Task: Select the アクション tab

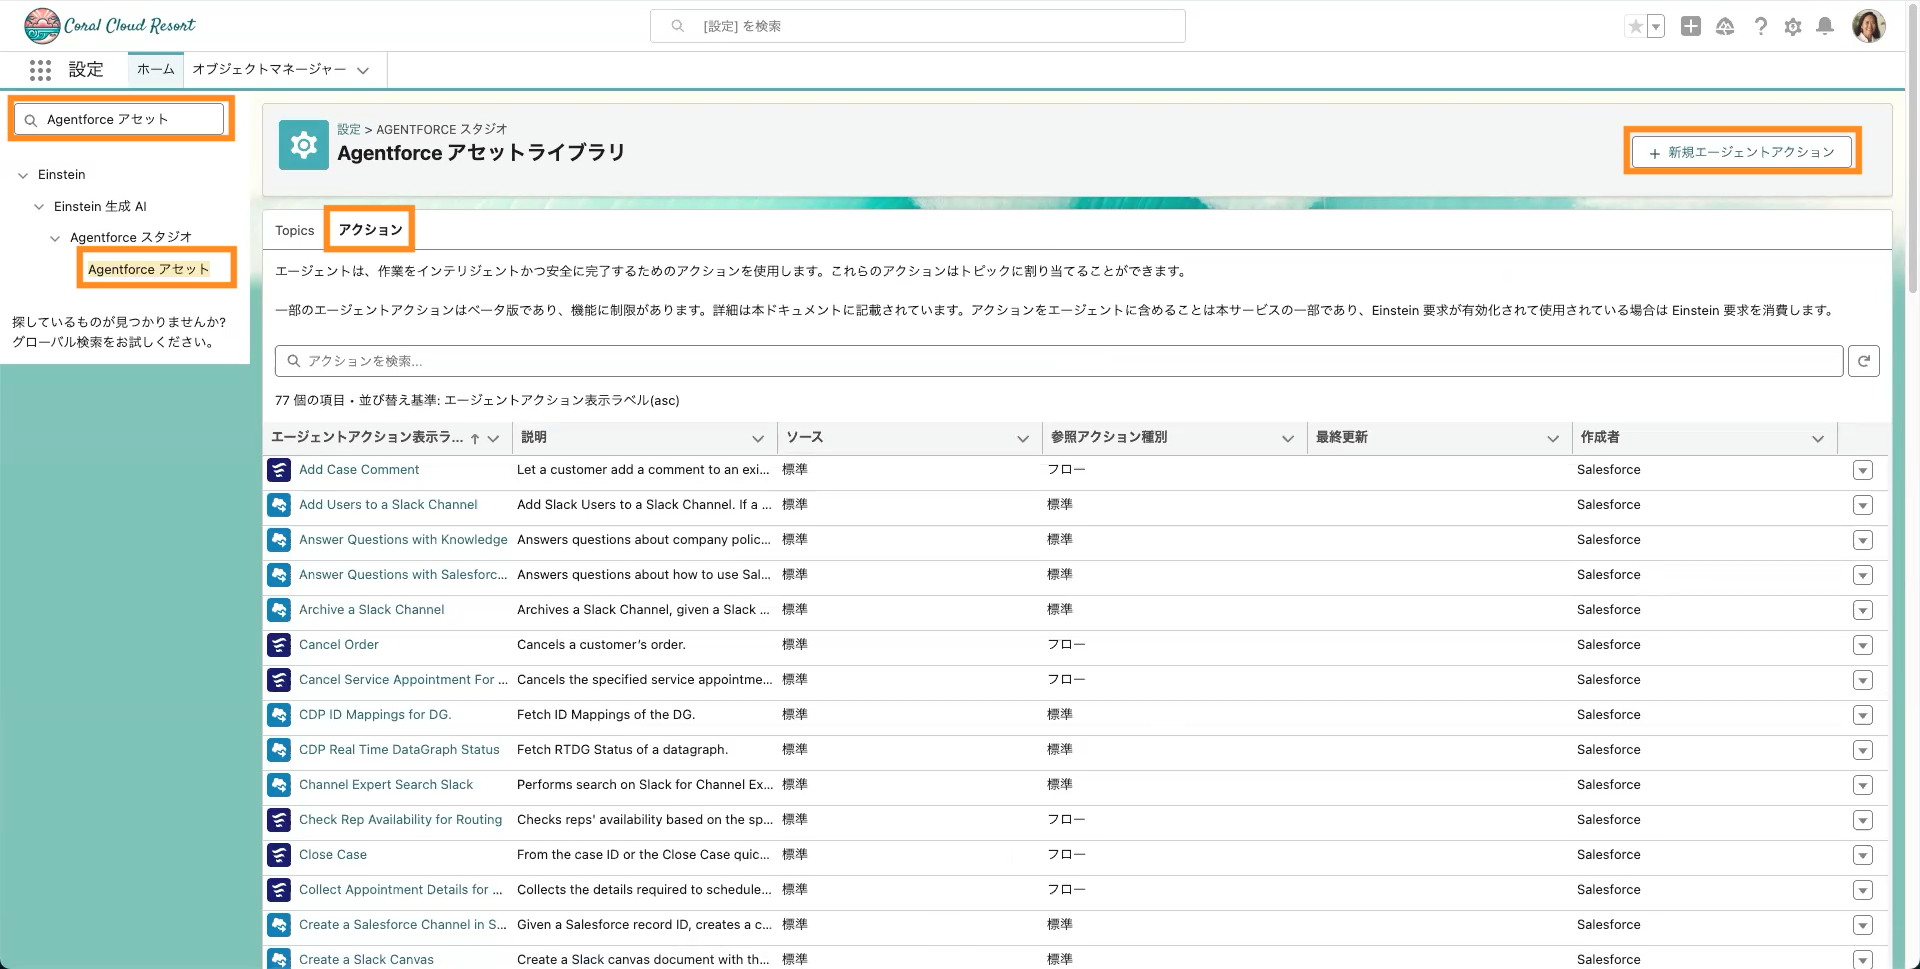Action: click(370, 230)
